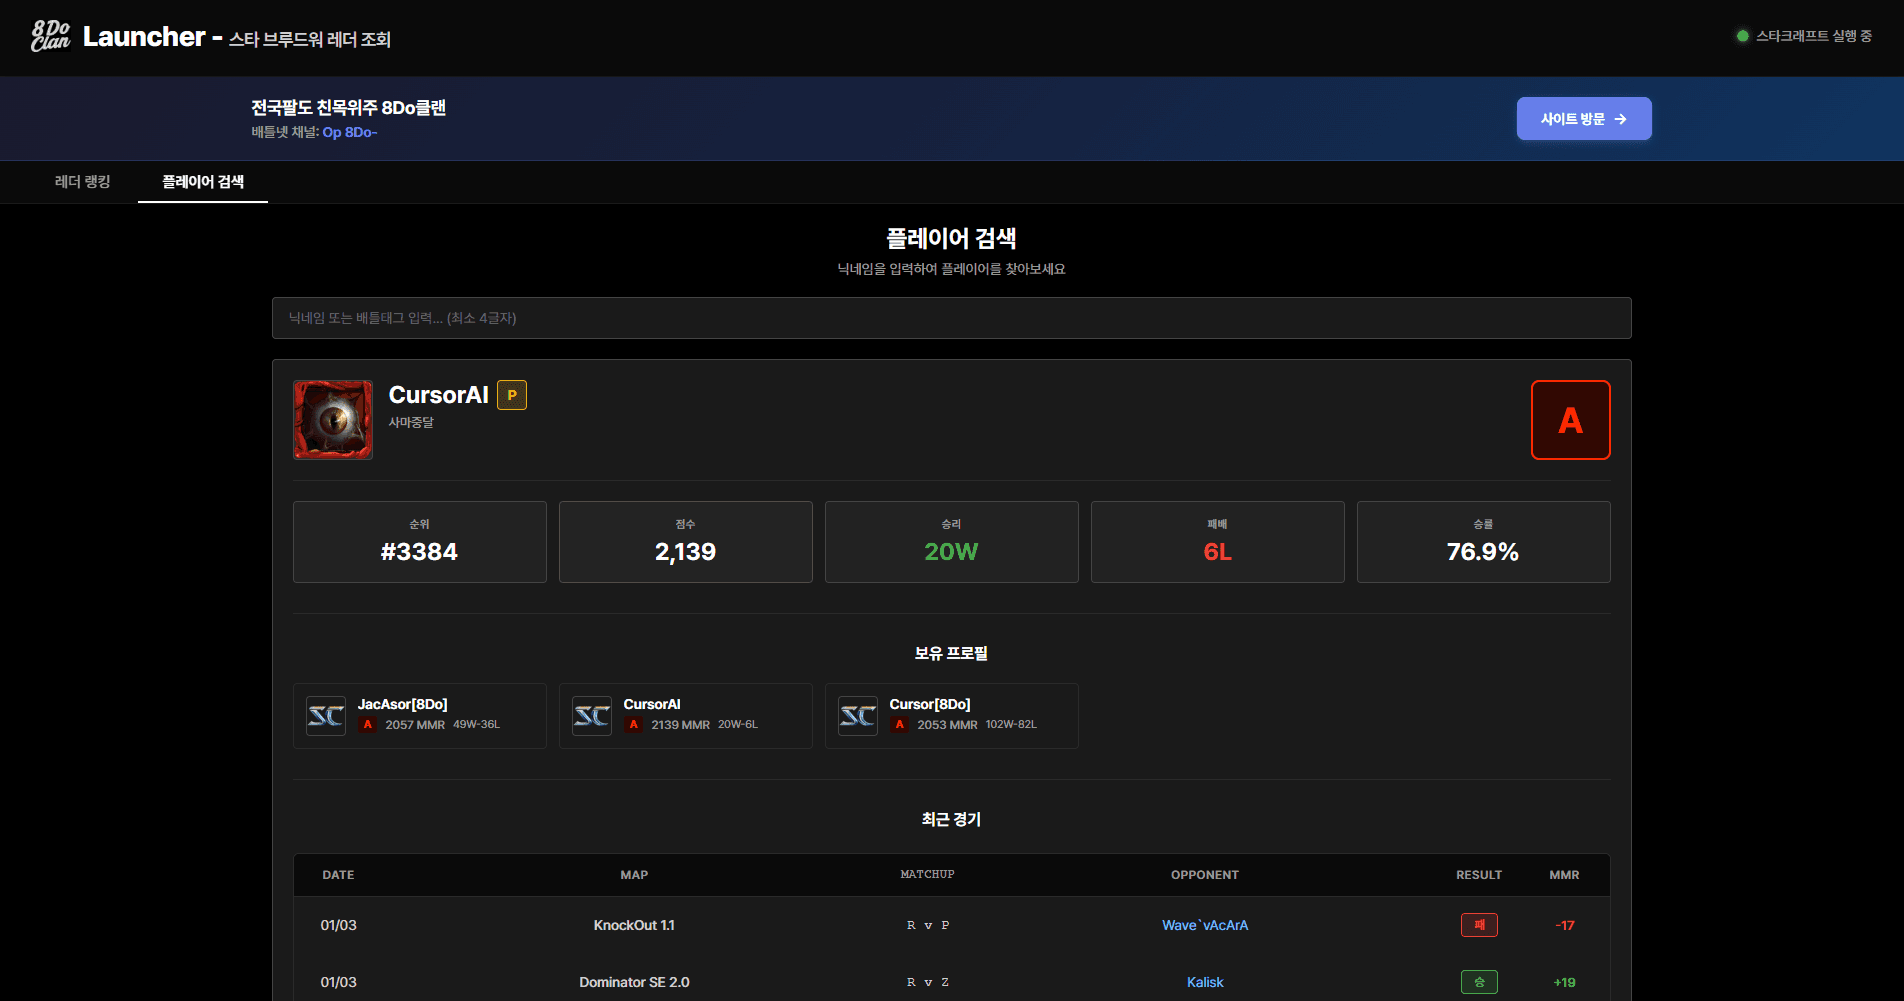
Task: Switch to the 레더 랭킹 tab
Action: tap(83, 182)
